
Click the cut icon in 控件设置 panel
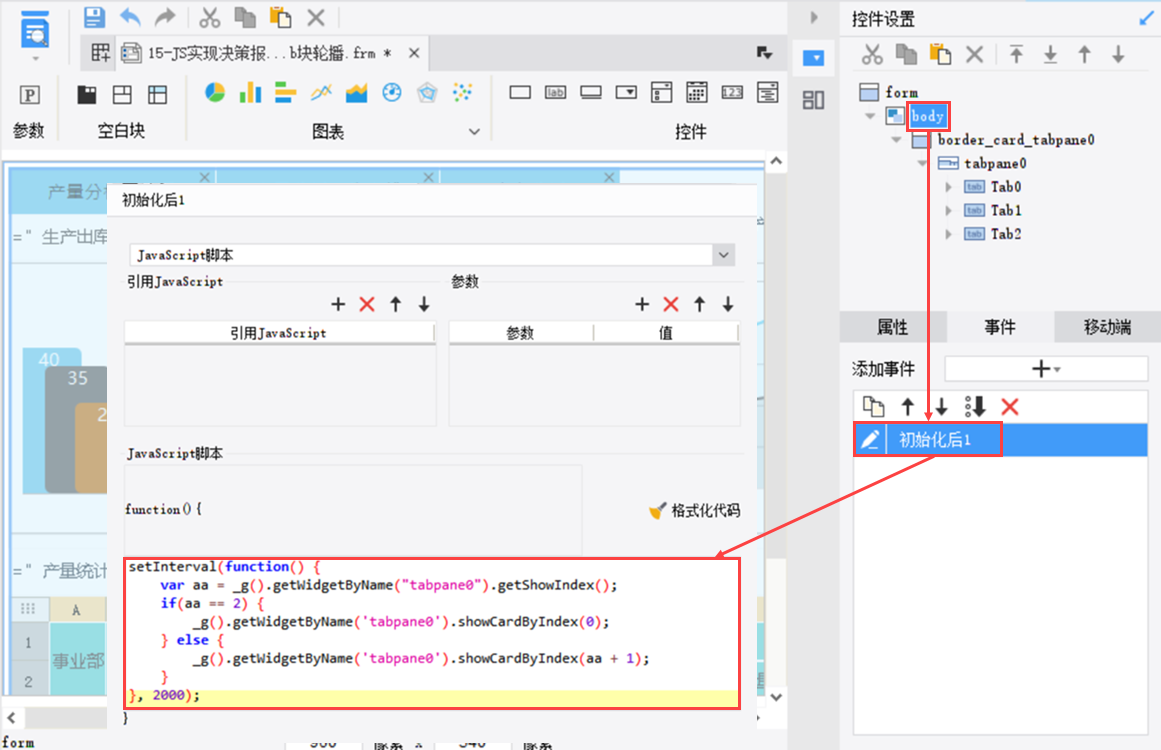point(872,54)
